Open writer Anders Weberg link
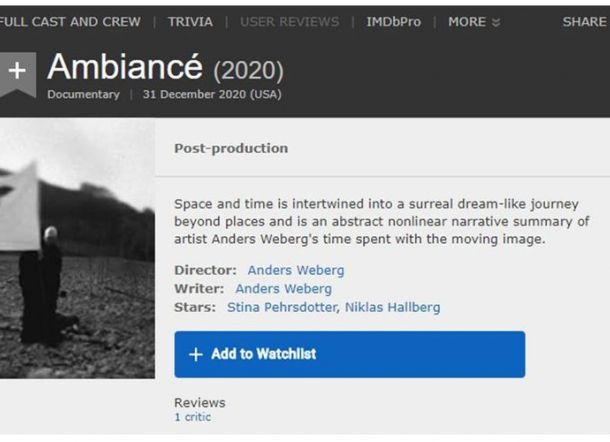The height and width of the screenshot is (442, 610). [283, 289]
